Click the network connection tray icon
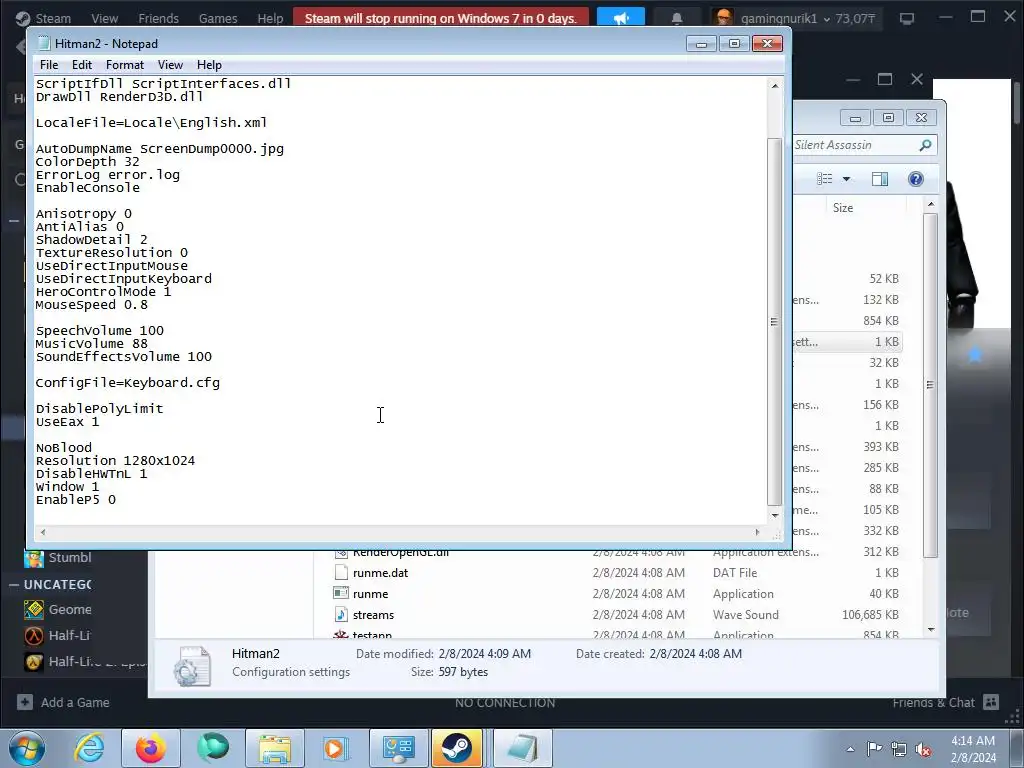 click(899, 749)
